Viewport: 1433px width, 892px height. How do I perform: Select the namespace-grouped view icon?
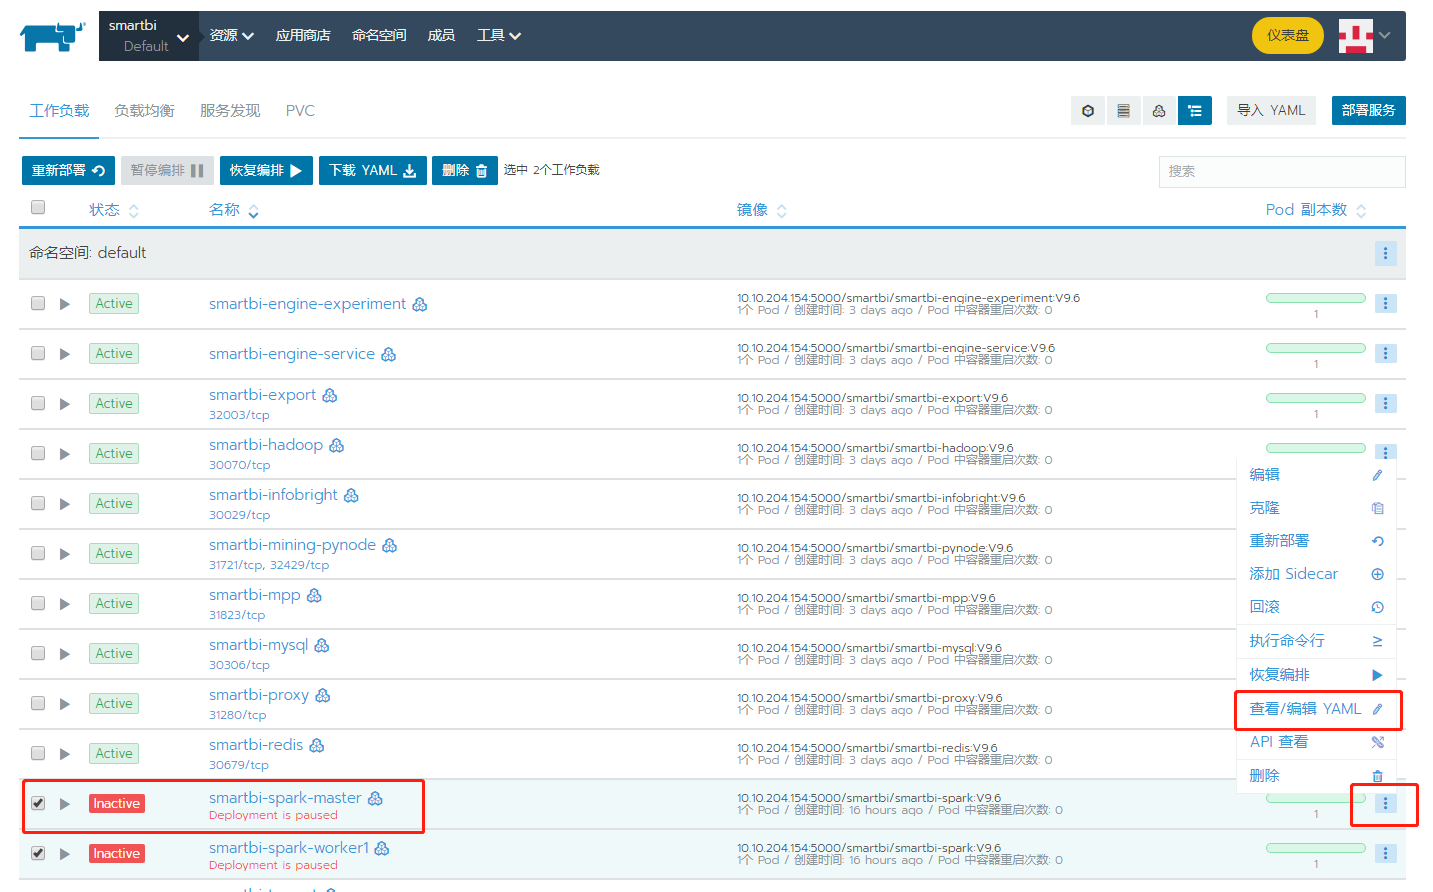(1195, 111)
